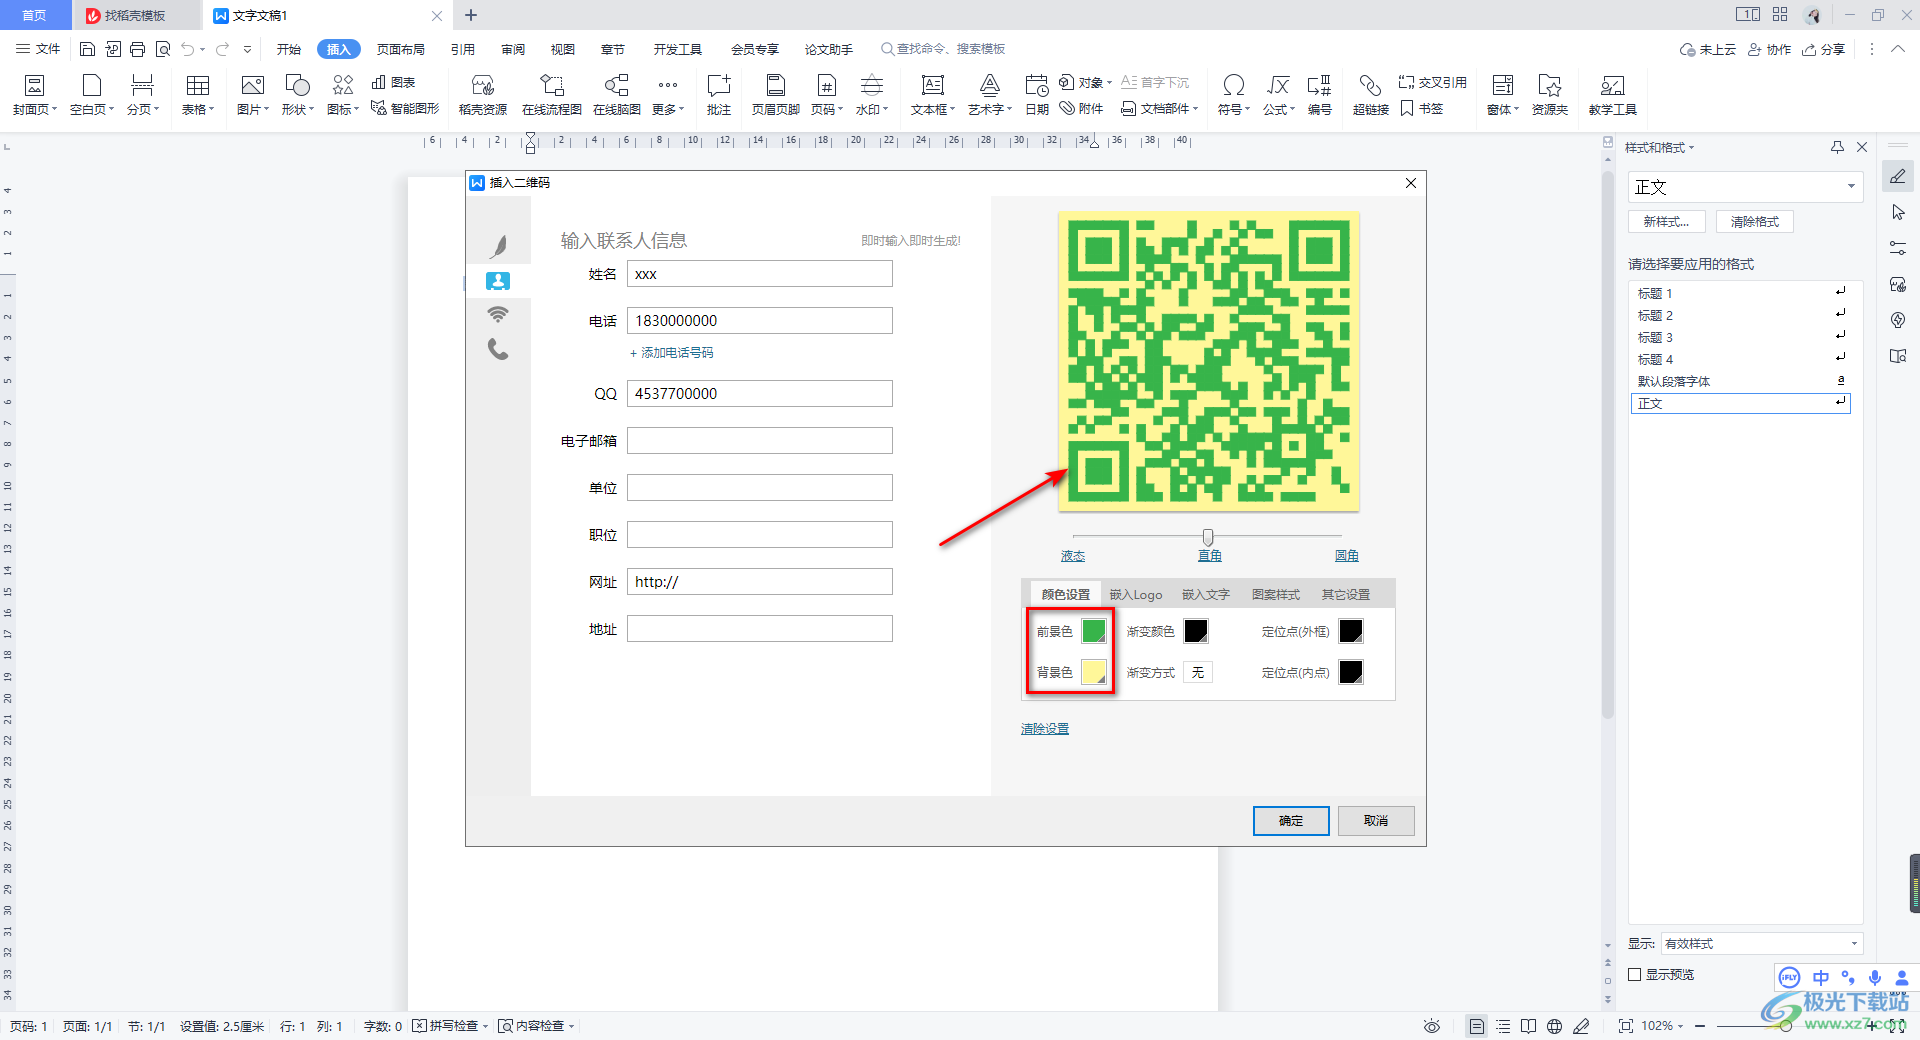The image size is (1920, 1040).
Task: Expand the 更多 insert options
Action: point(668,95)
